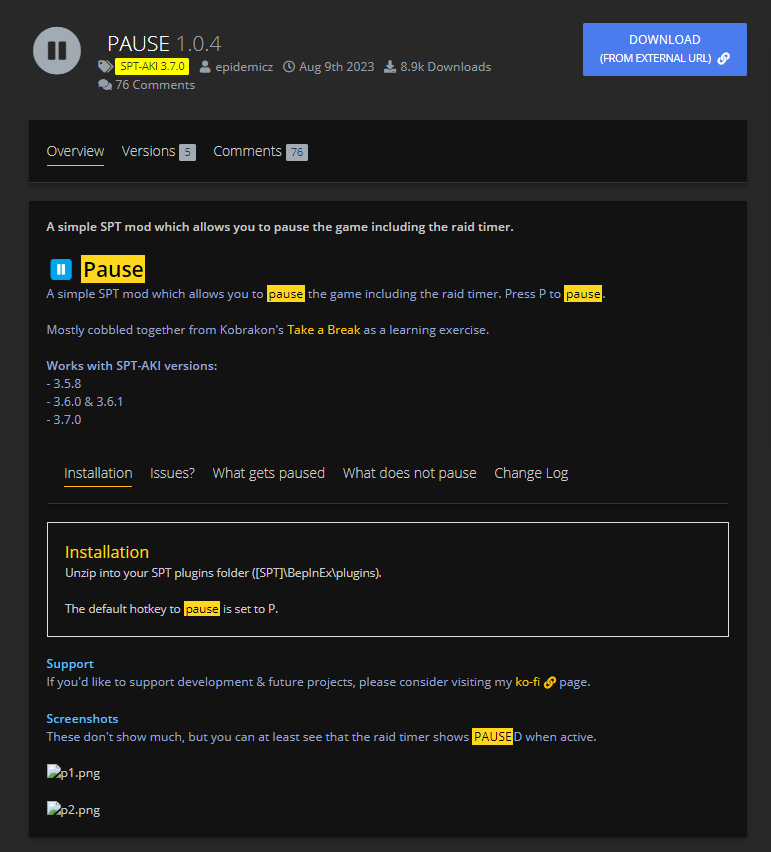771x852 pixels.
Task: Open the Change Log tab
Action: [x=531, y=473]
